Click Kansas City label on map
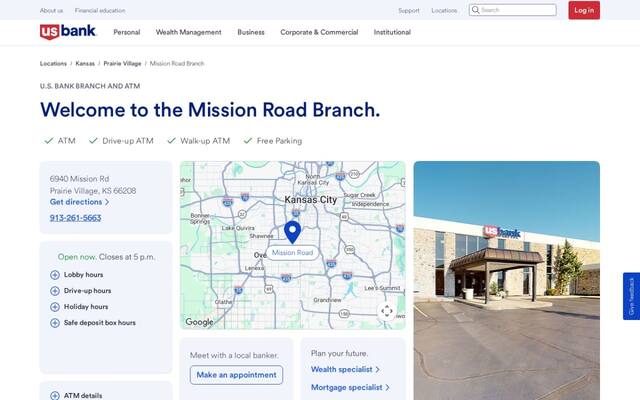The height and width of the screenshot is (400, 640). click(311, 200)
